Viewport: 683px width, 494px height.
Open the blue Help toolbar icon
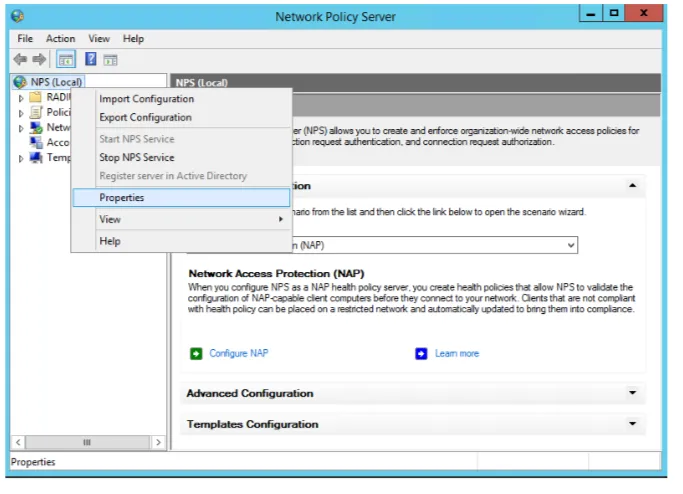tap(91, 59)
